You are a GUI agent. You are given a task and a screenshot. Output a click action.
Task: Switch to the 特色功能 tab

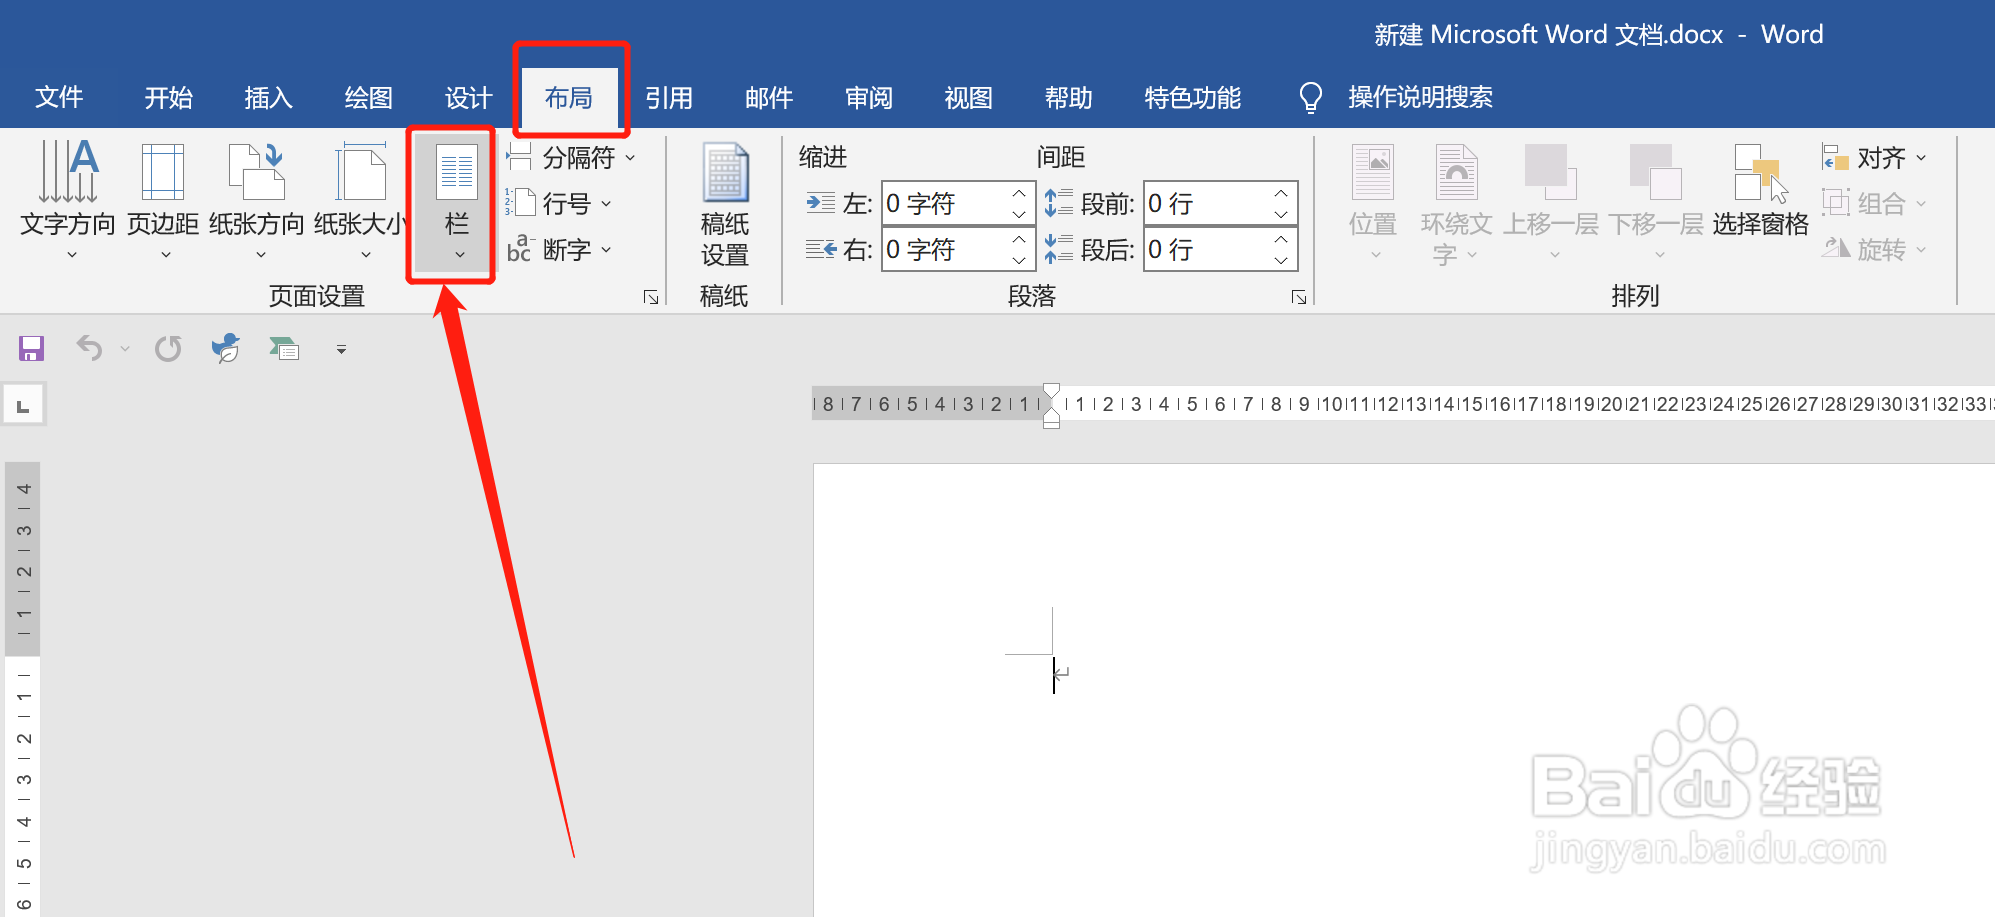tap(1193, 98)
